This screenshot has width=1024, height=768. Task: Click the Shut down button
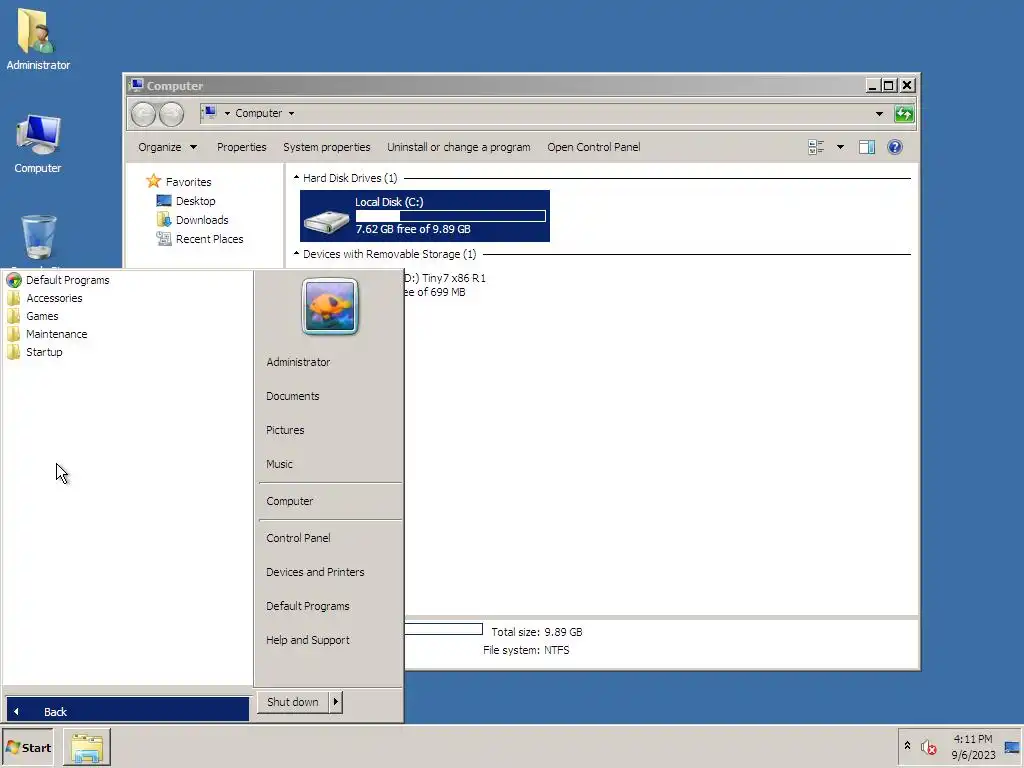click(x=293, y=702)
